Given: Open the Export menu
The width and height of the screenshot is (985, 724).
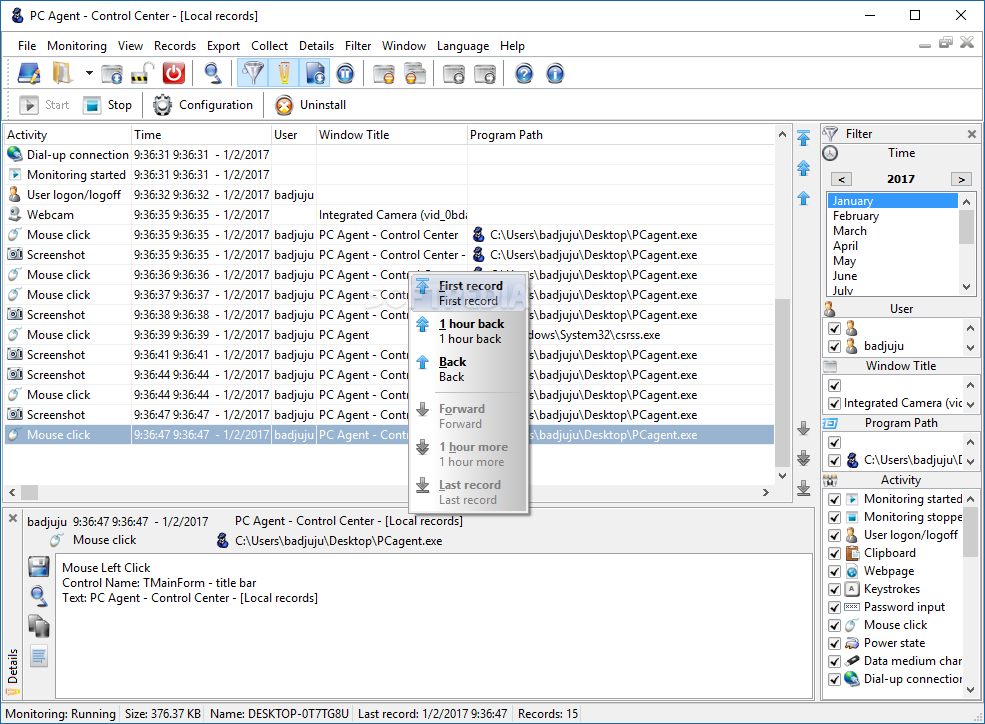Looking at the screenshot, I should [224, 46].
